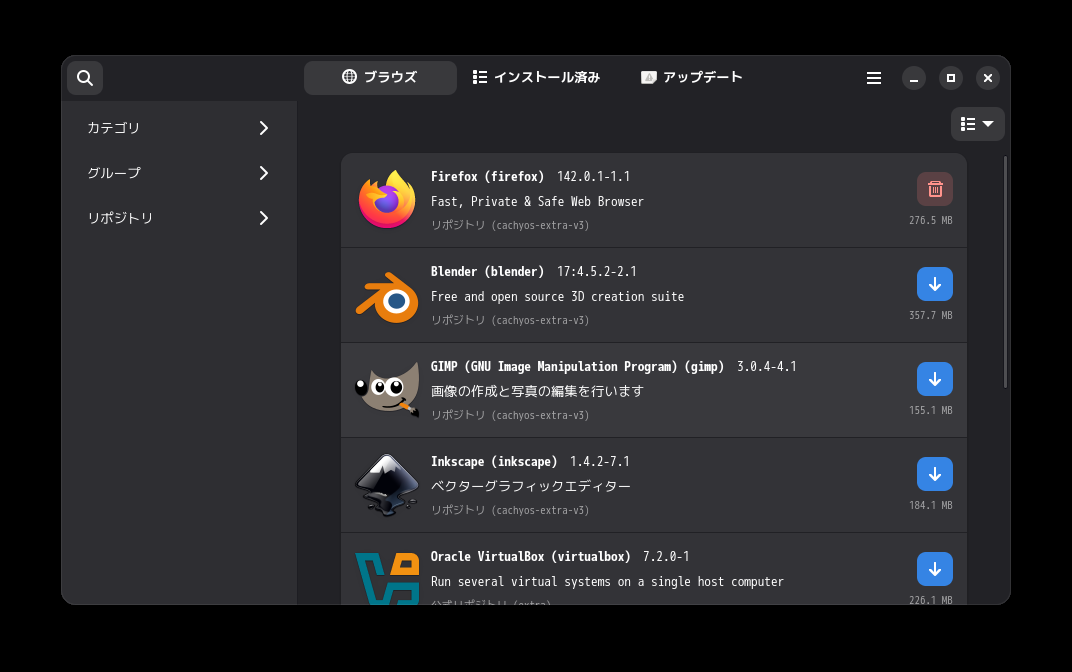Switch to the インストール済み tab
Viewport: 1072px width, 672px height.
[x=537, y=77]
